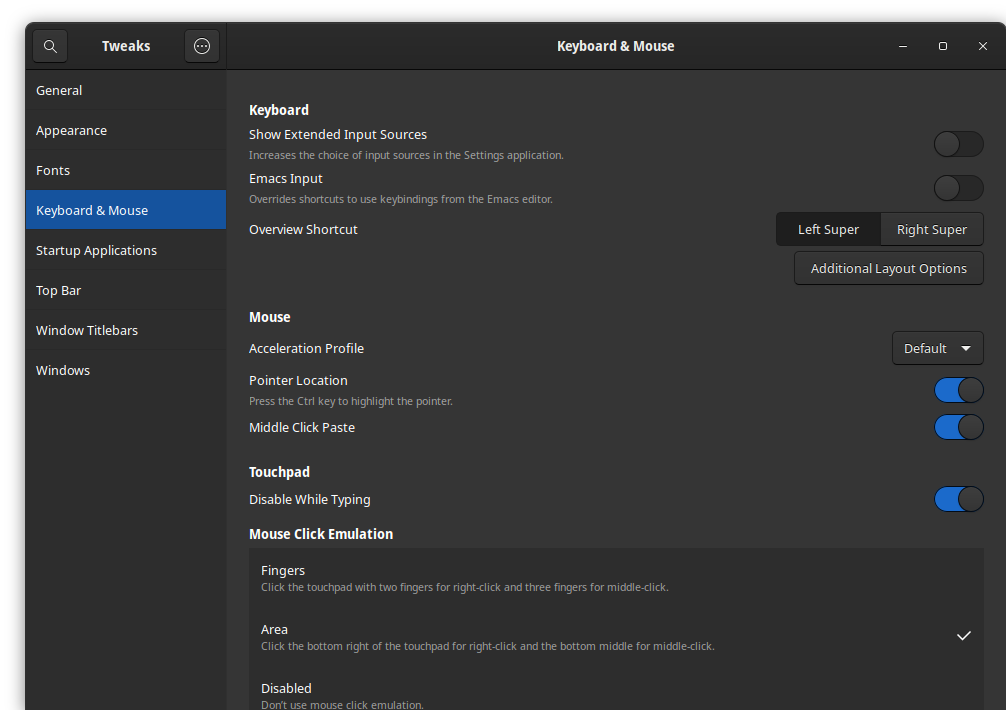Enable Show Extended Input Sources
The image size is (1006, 710).
point(957,144)
